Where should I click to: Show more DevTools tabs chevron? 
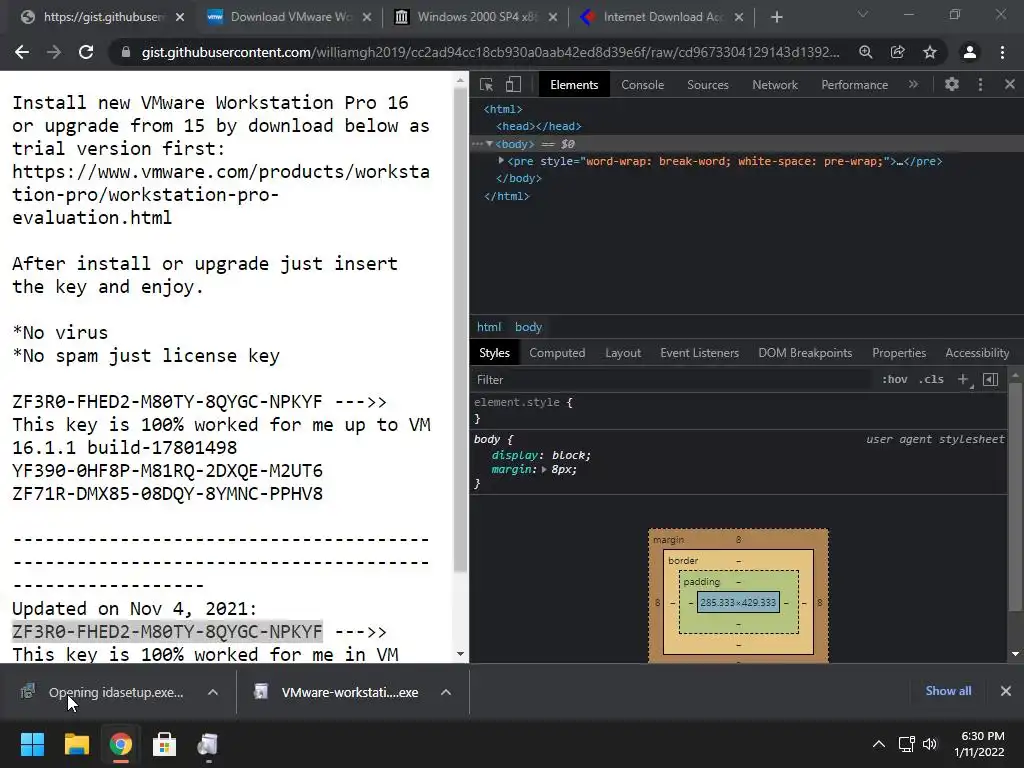[x=913, y=84]
